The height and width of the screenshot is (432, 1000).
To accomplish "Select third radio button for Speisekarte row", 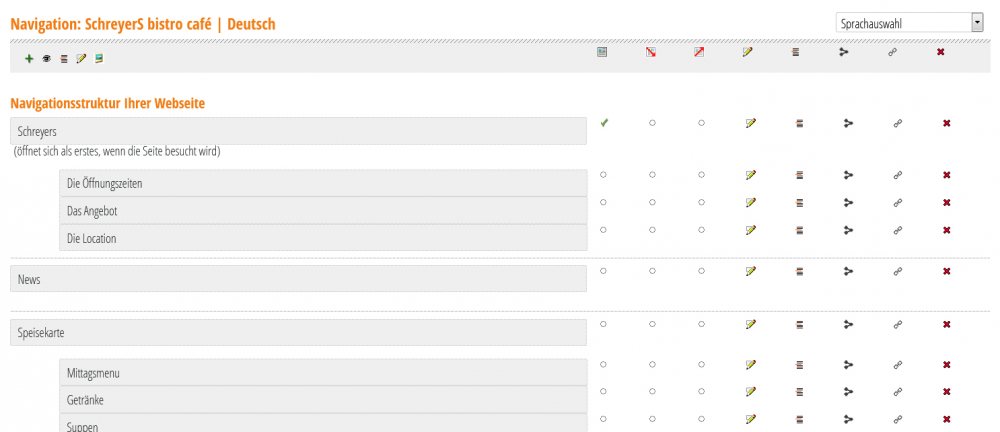I will click(x=701, y=324).
